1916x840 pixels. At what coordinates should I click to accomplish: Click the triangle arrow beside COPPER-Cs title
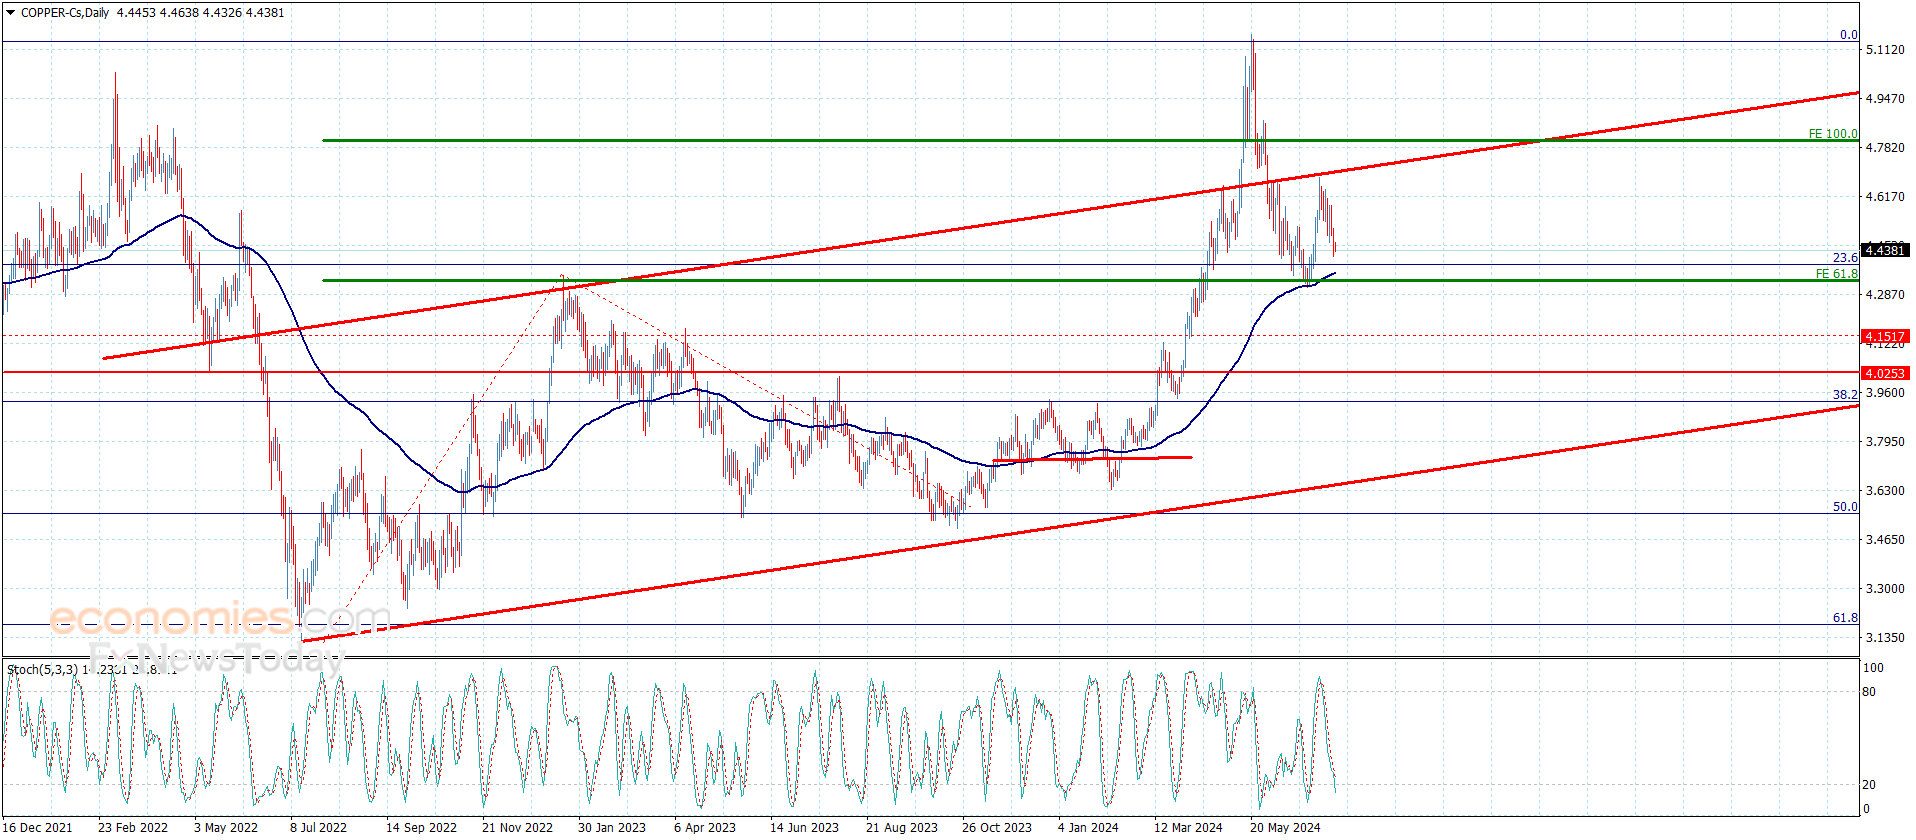[x=11, y=13]
